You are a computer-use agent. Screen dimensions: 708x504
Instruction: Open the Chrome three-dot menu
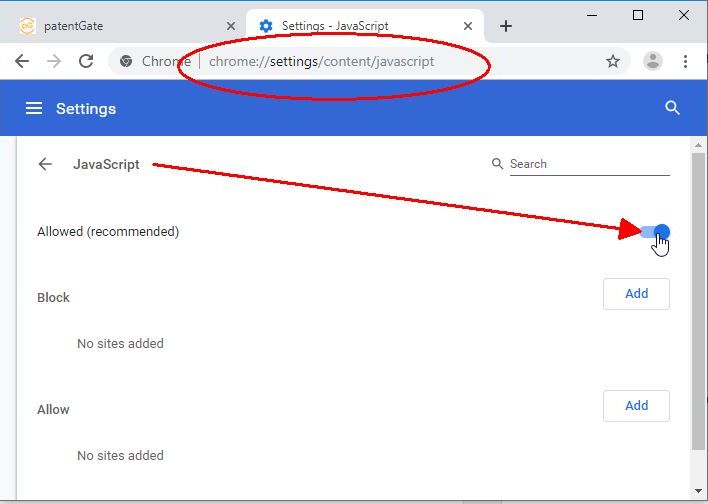(x=685, y=61)
